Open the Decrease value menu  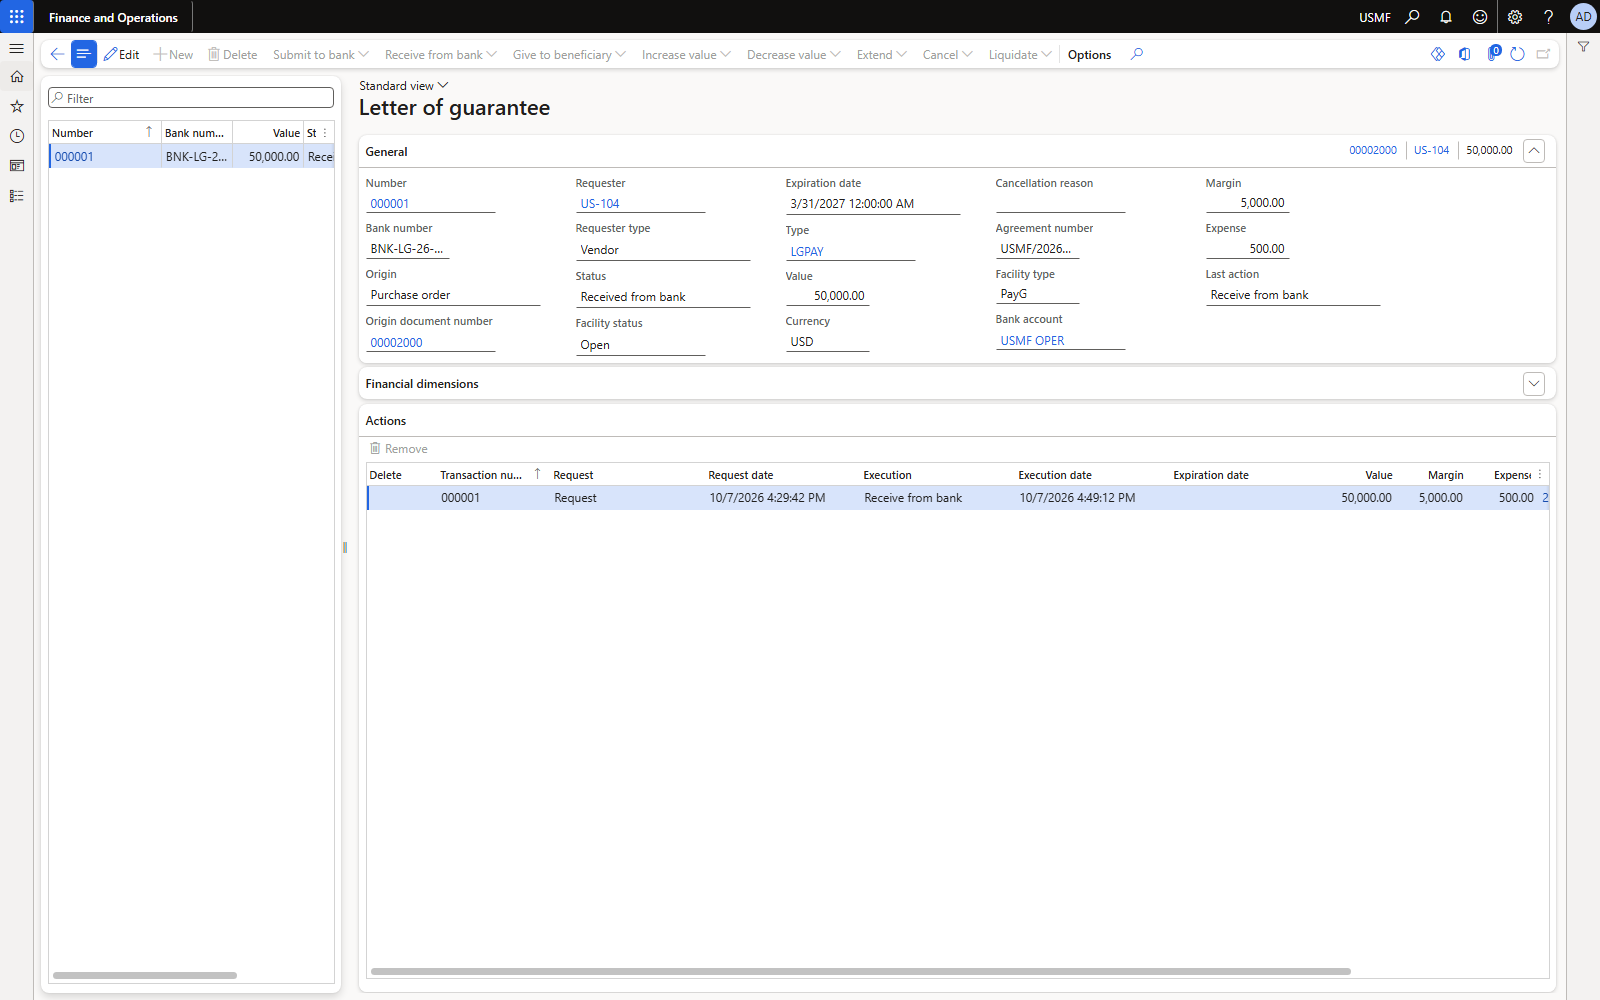click(794, 54)
